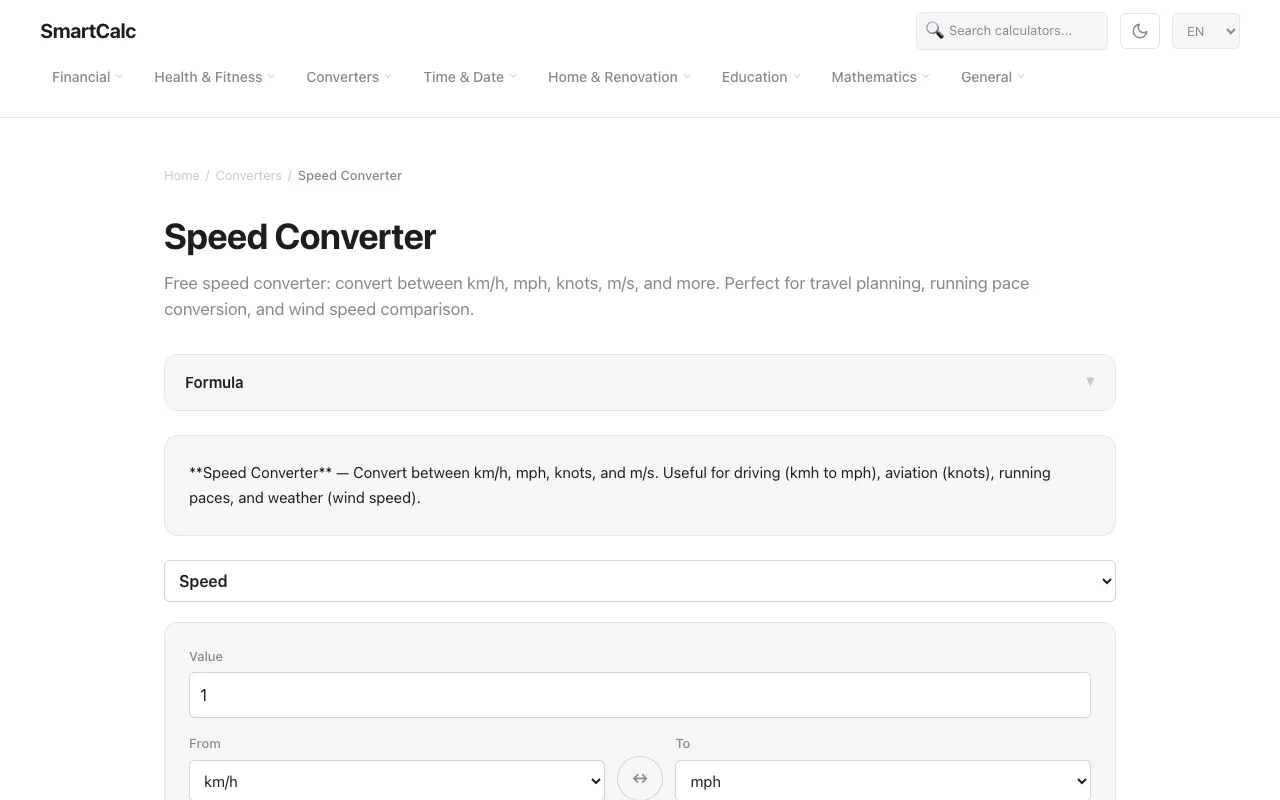The height and width of the screenshot is (800, 1280).
Task: Click the From field label
Action: tap(205, 743)
